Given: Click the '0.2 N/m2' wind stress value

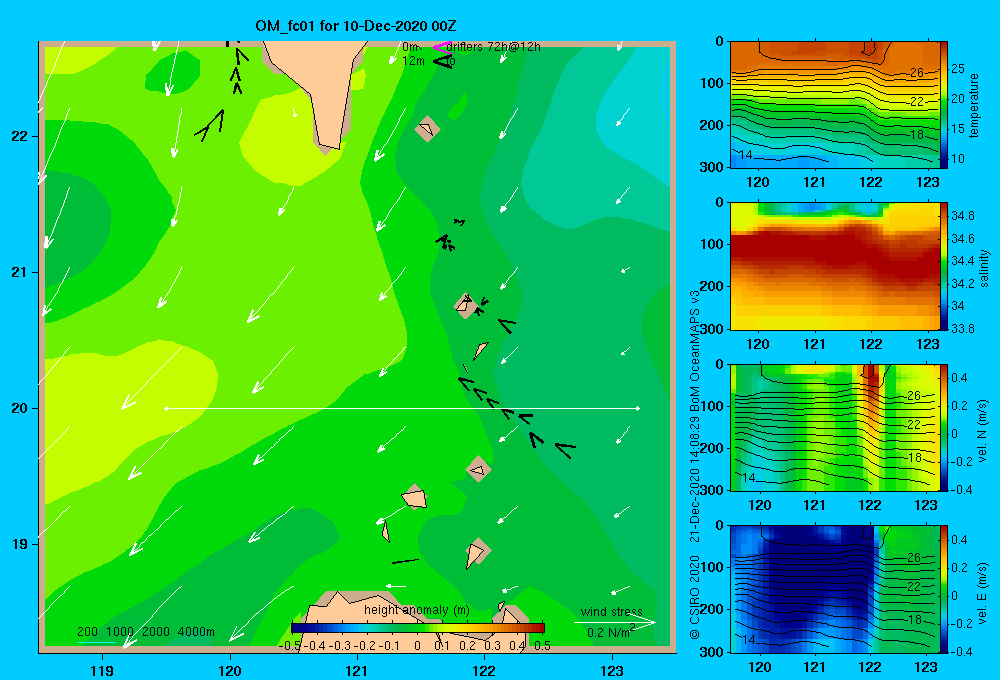Looking at the screenshot, I should coord(611,632).
